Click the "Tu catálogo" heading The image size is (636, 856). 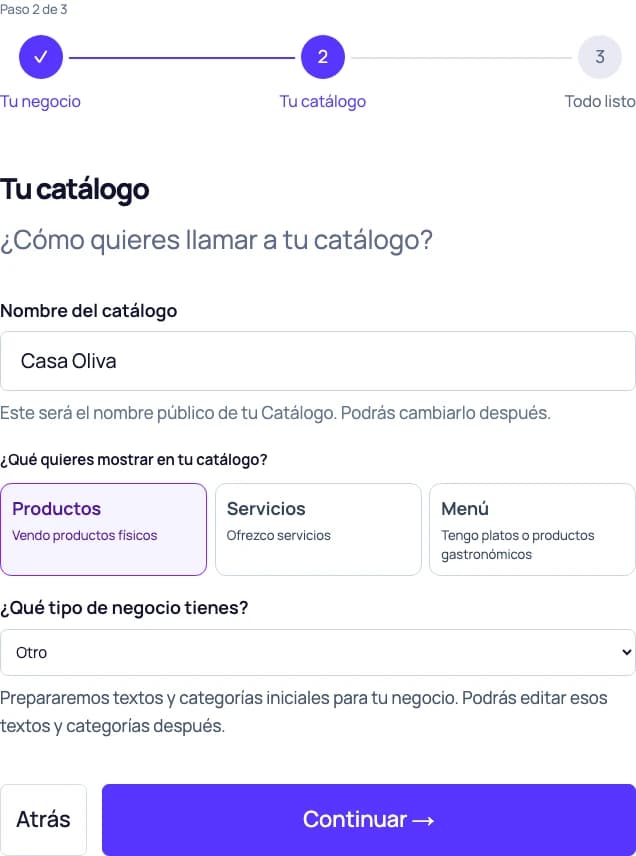75,190
